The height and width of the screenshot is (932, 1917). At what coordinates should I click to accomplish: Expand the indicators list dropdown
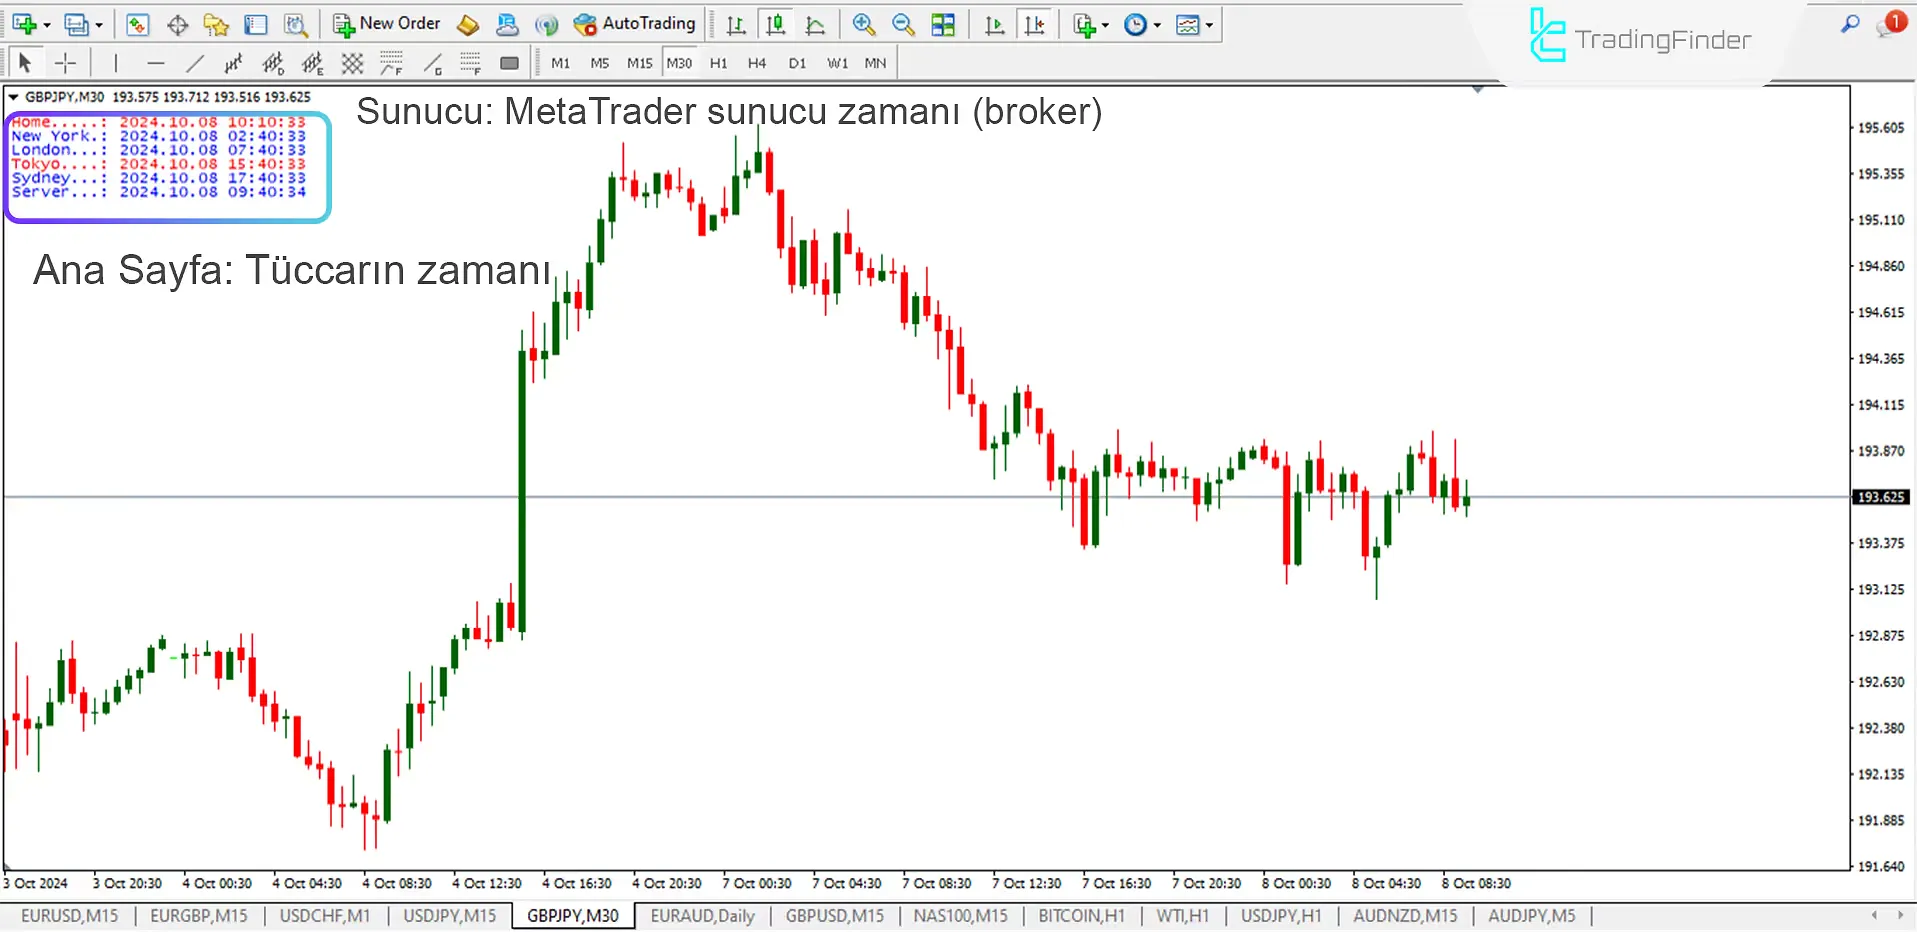click(x=1105, y=25)
